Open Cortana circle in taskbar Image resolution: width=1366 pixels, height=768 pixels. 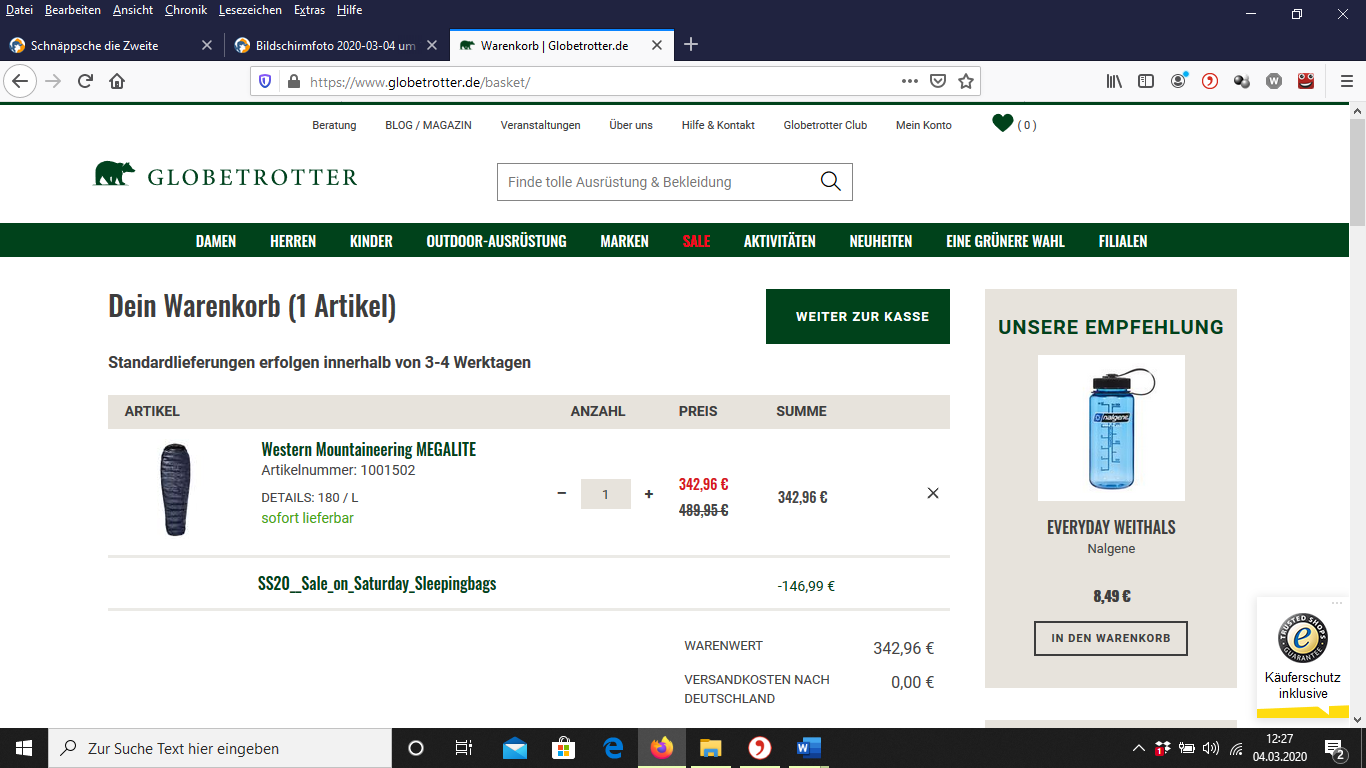tap(416, 748)
